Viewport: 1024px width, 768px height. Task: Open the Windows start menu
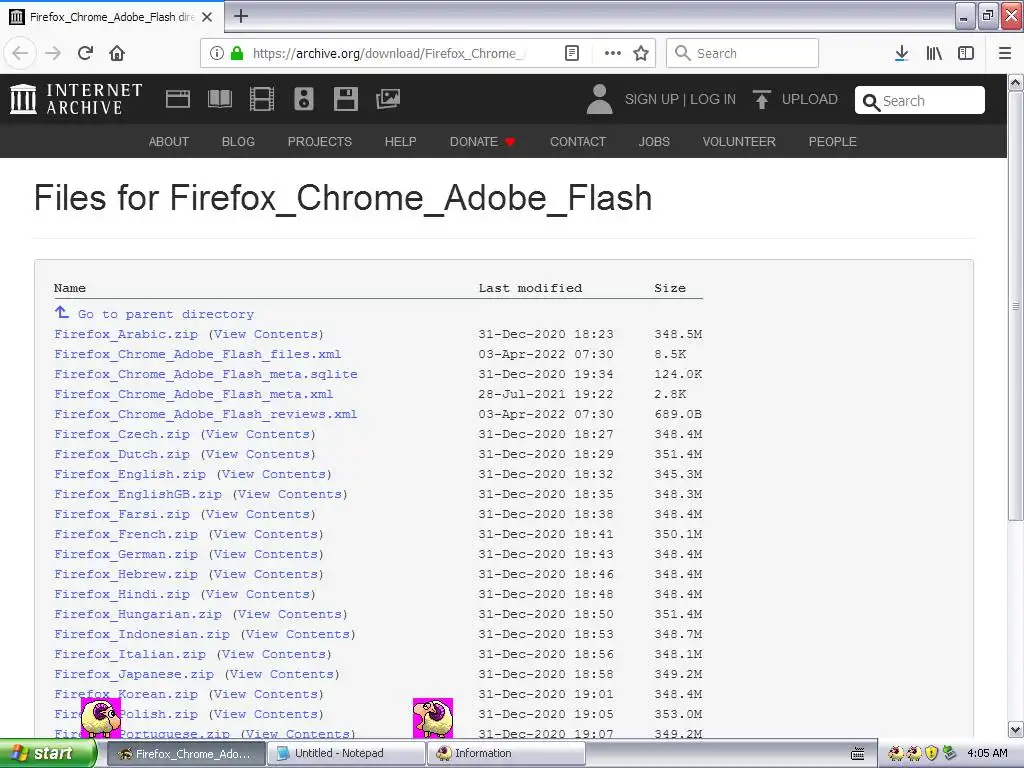click(49, 754)
